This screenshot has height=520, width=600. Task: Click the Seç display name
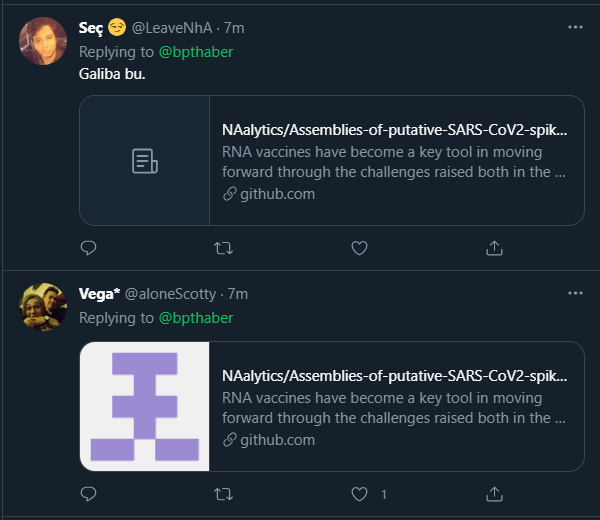[90, 28]
